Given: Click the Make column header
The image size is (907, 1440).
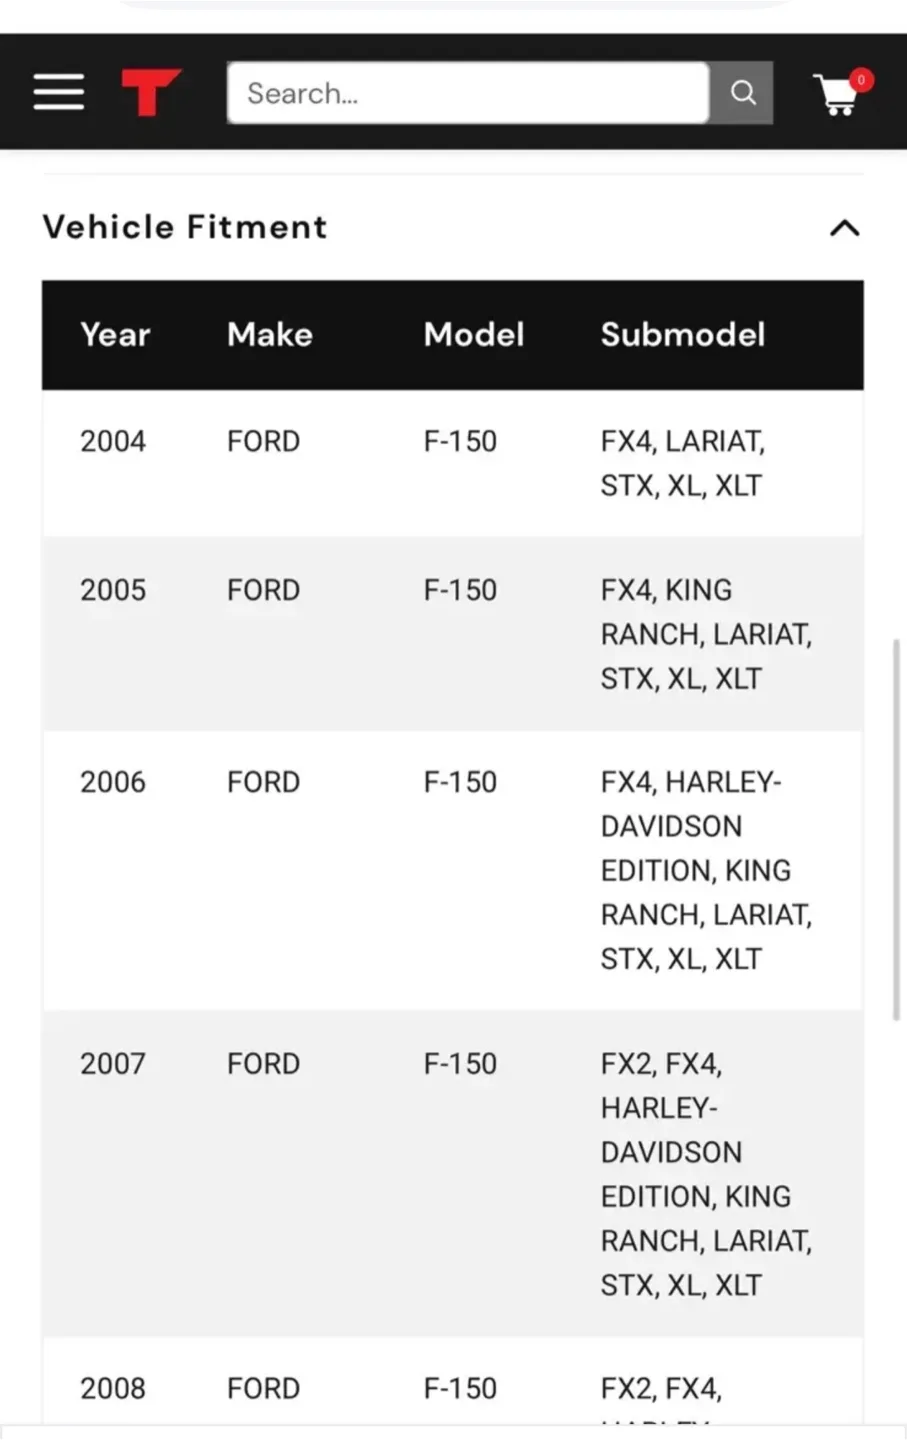Looking at the screenshot, I should click(270, 334).
